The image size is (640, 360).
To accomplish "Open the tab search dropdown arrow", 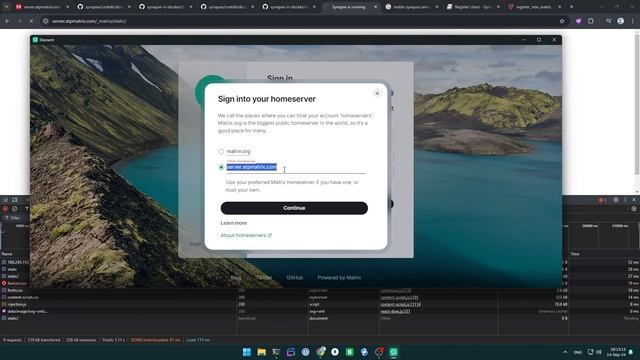I will pos(6,7).
